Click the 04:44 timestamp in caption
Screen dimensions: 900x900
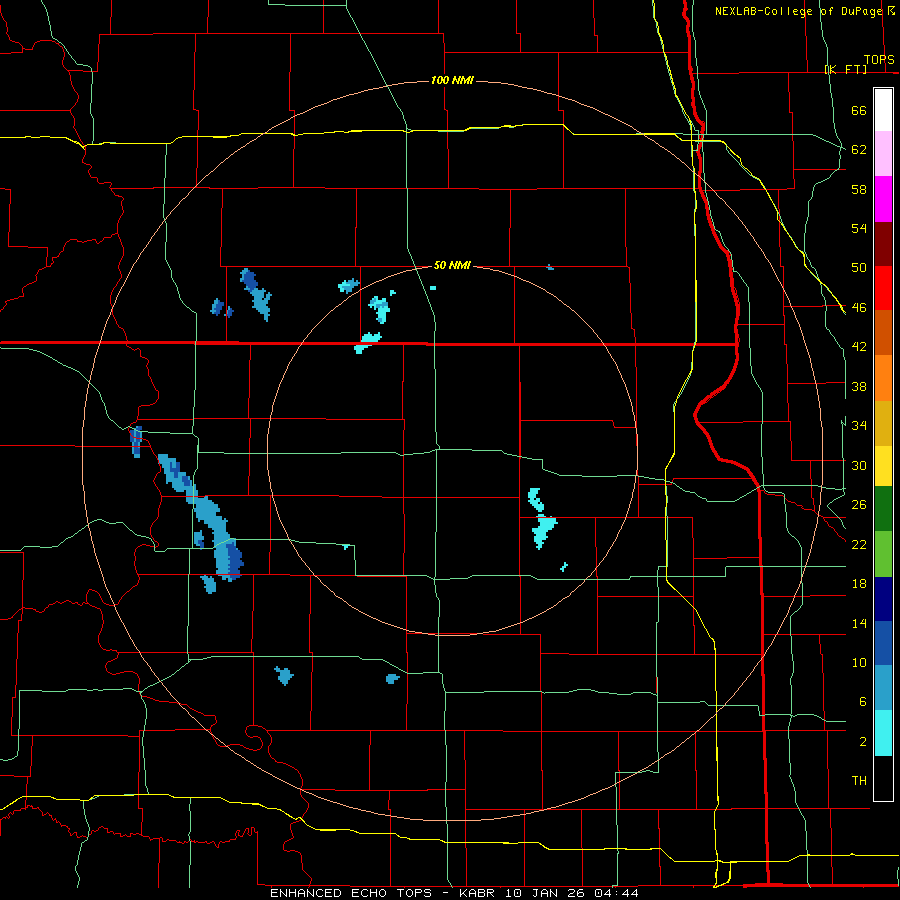617,893
